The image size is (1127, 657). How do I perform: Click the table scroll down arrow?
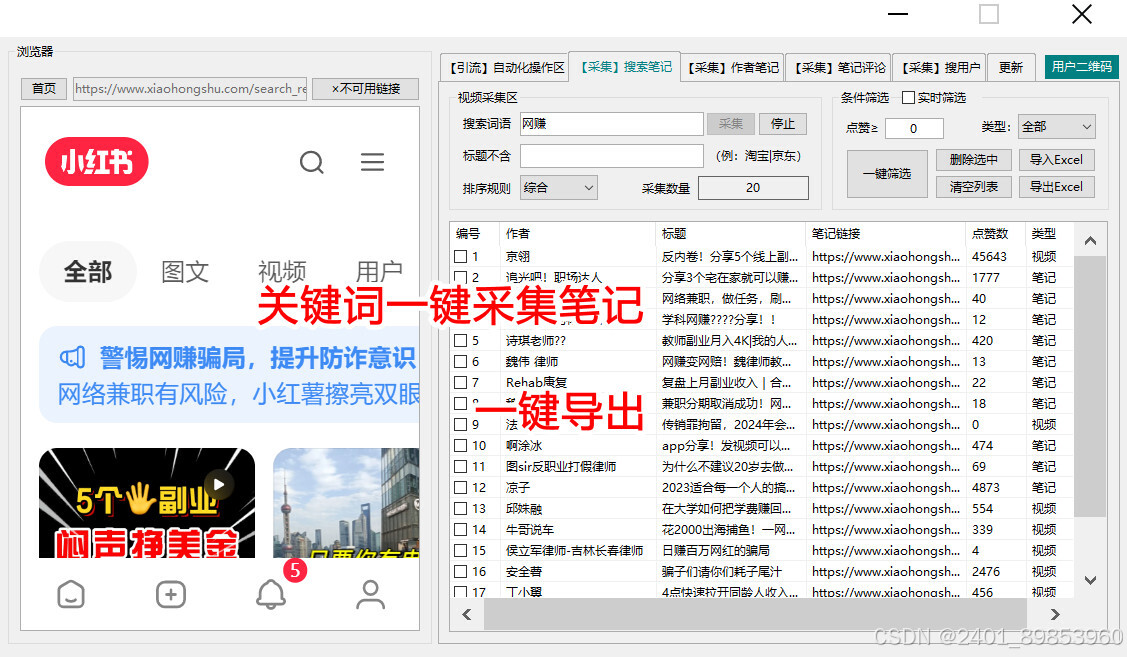1090,580
